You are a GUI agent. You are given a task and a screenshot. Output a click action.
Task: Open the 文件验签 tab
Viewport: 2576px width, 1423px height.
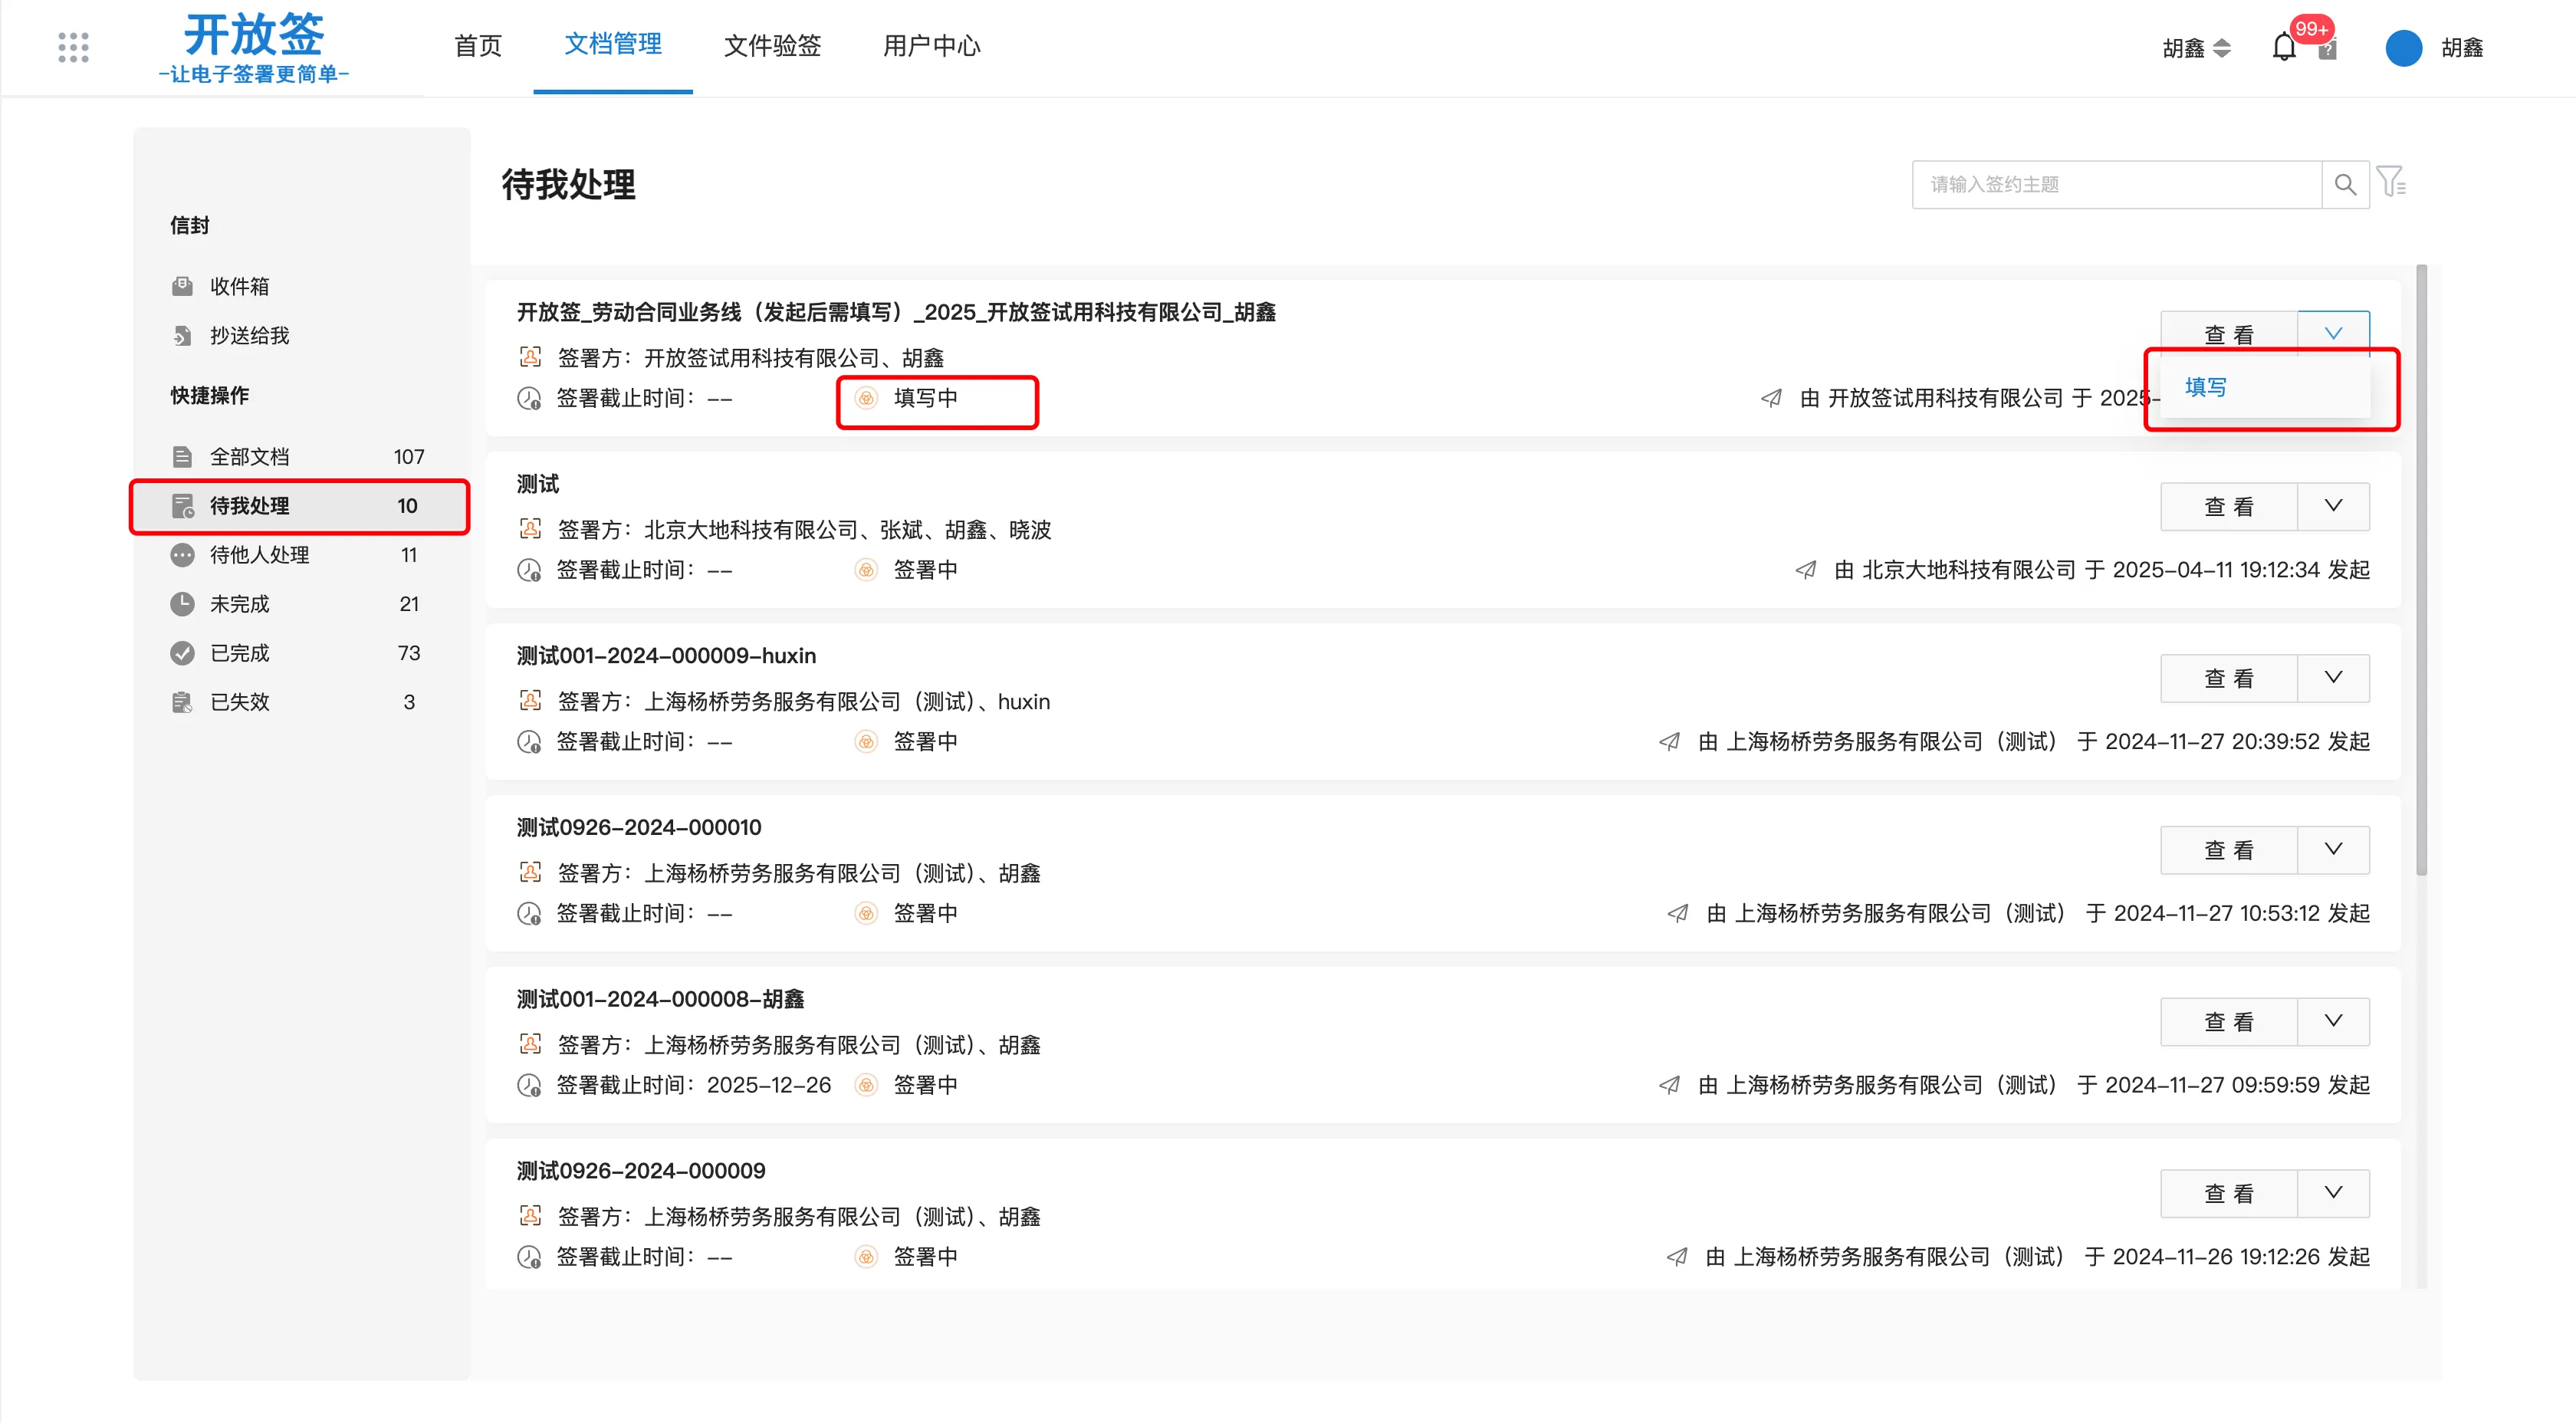click(x=772, y=46)
